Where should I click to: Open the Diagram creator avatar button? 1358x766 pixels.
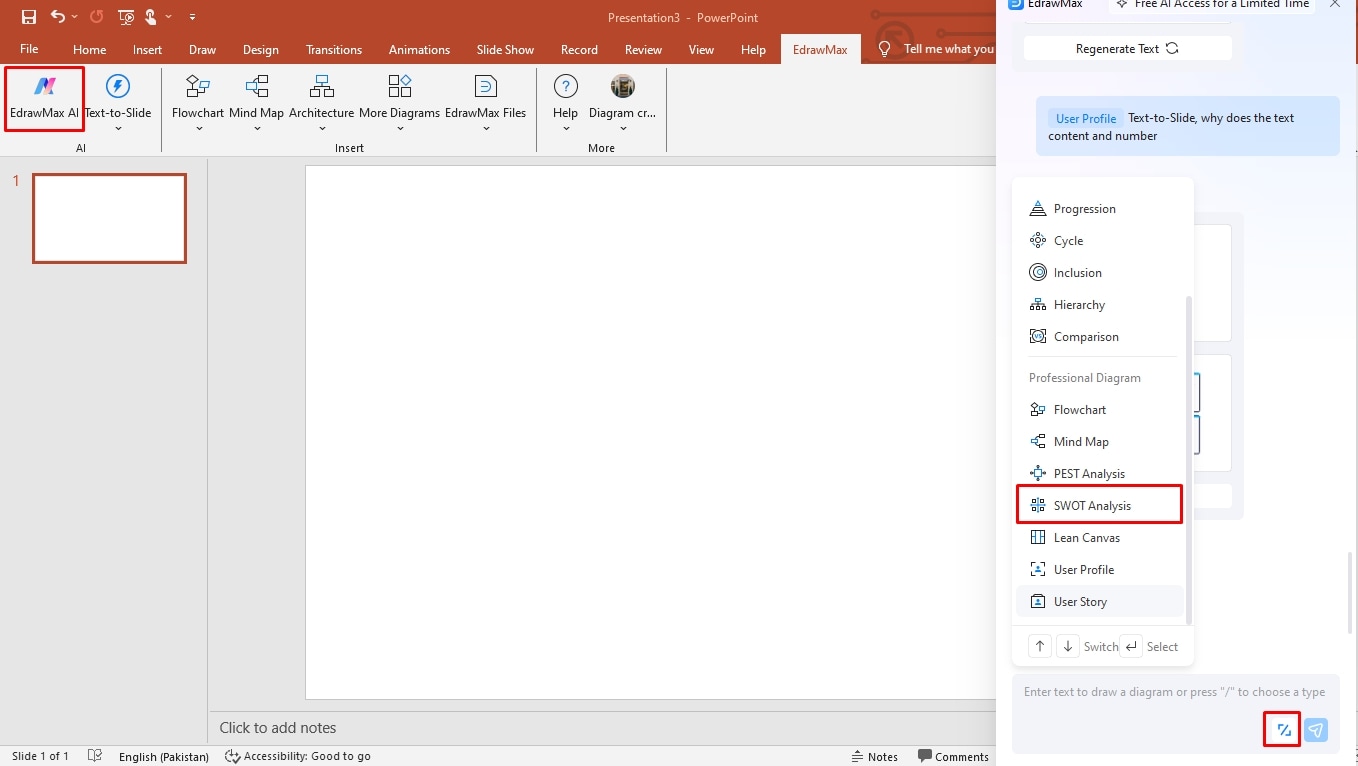click(623, 97)
